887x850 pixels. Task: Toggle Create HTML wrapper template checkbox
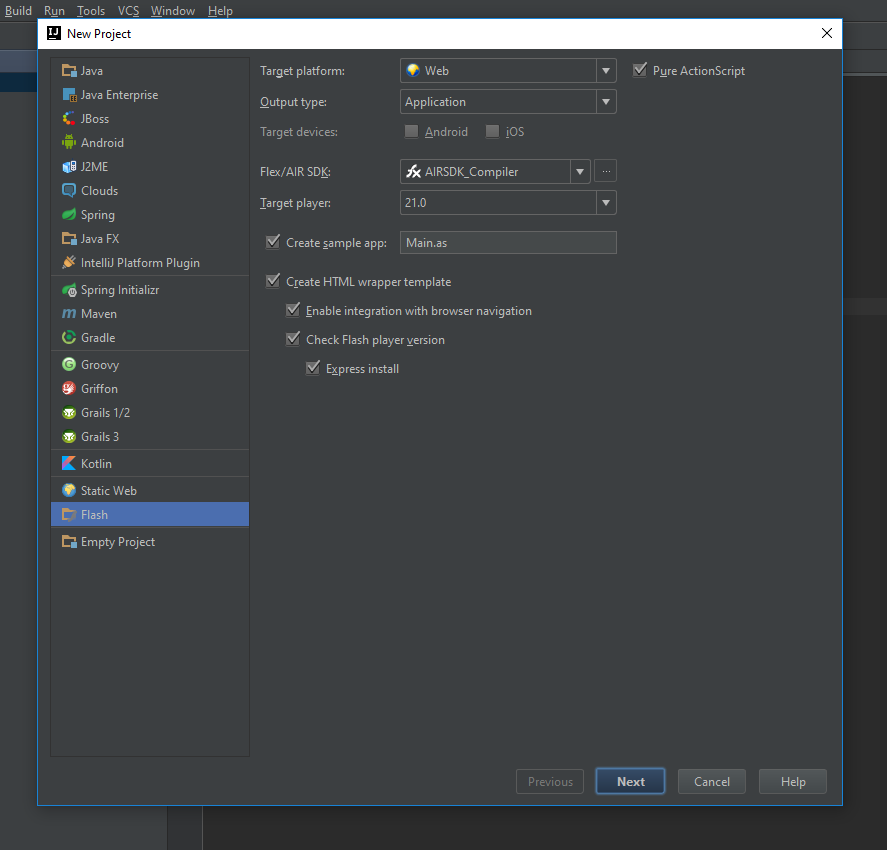tap(273, 281)
